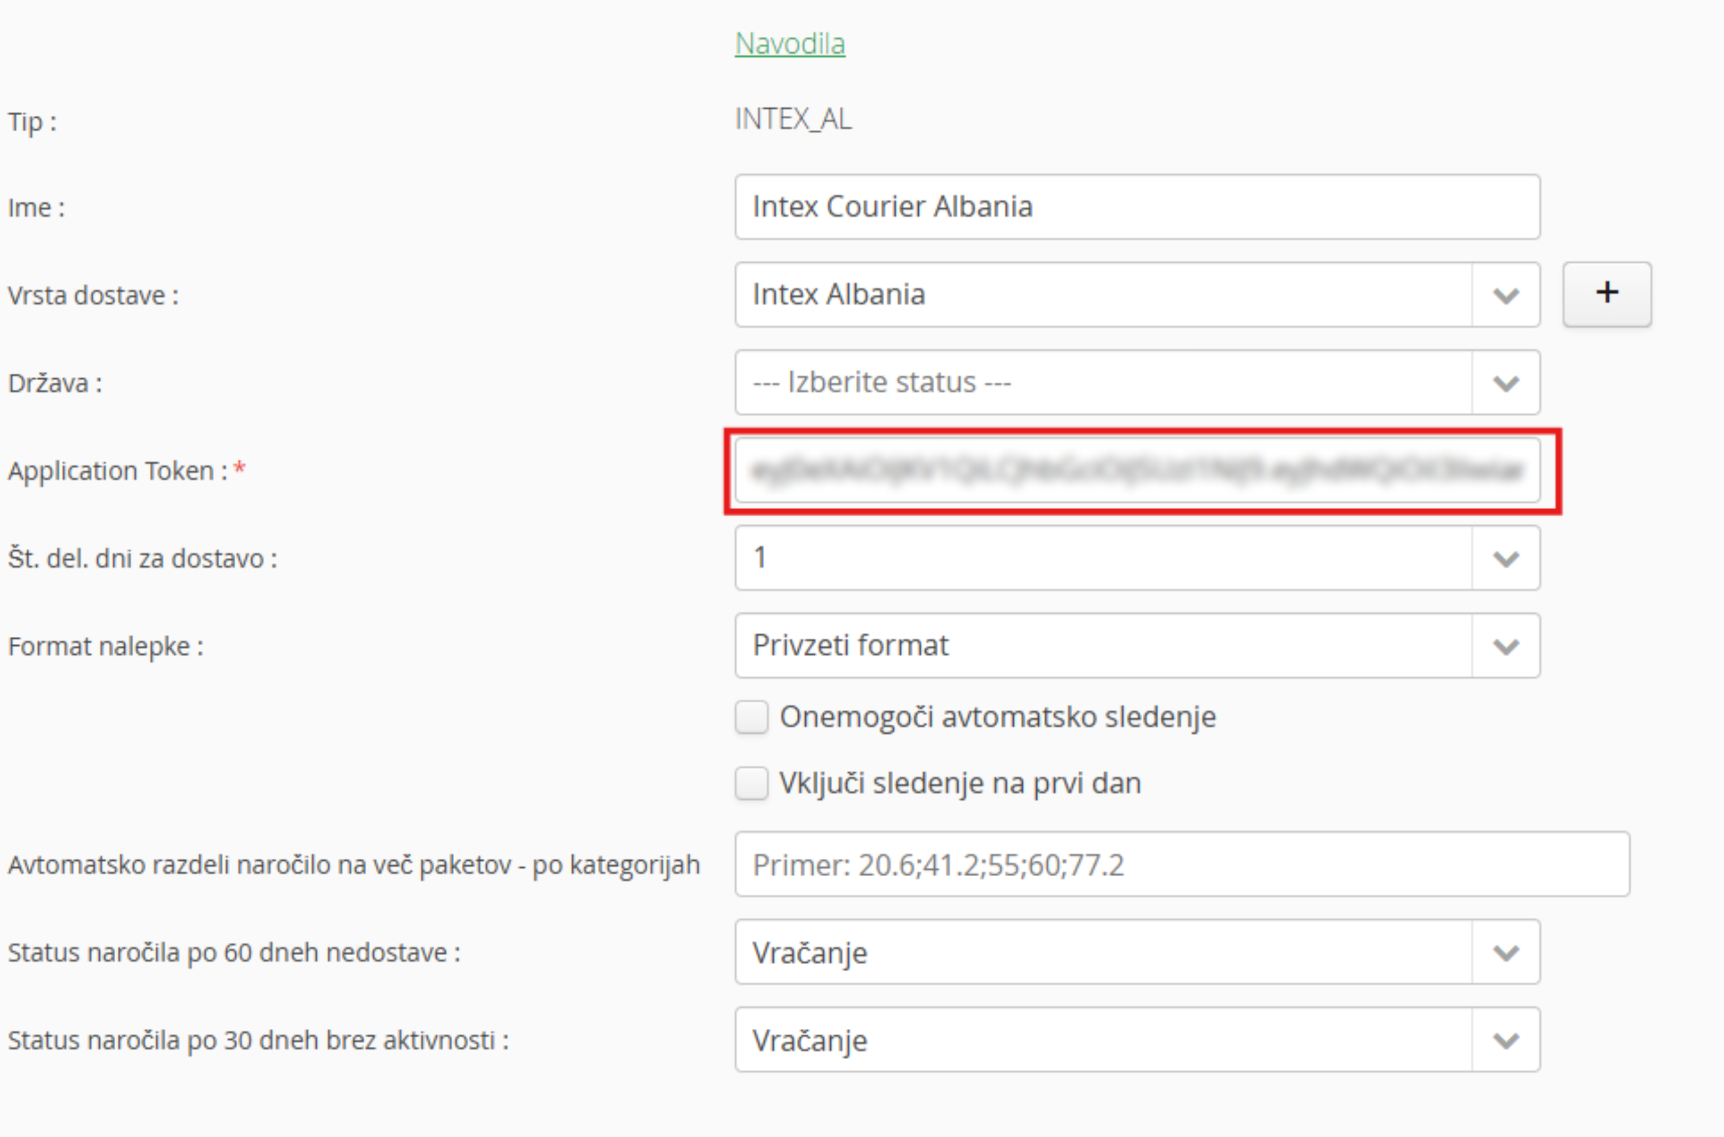Click the Vključi sledenje na prvi dan label
This screenshot has height=1137, width=1724.
tap(960, 783)
